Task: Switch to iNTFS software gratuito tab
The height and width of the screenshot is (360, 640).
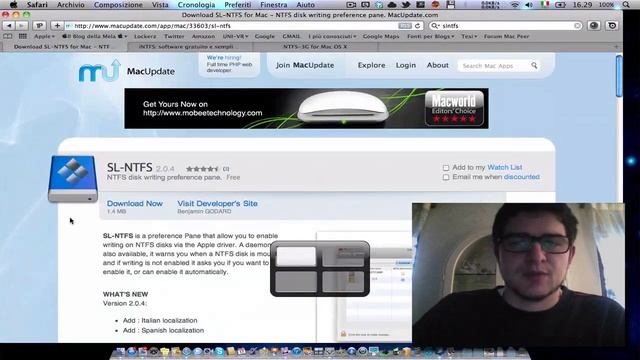Action: [x=191, y=47]
